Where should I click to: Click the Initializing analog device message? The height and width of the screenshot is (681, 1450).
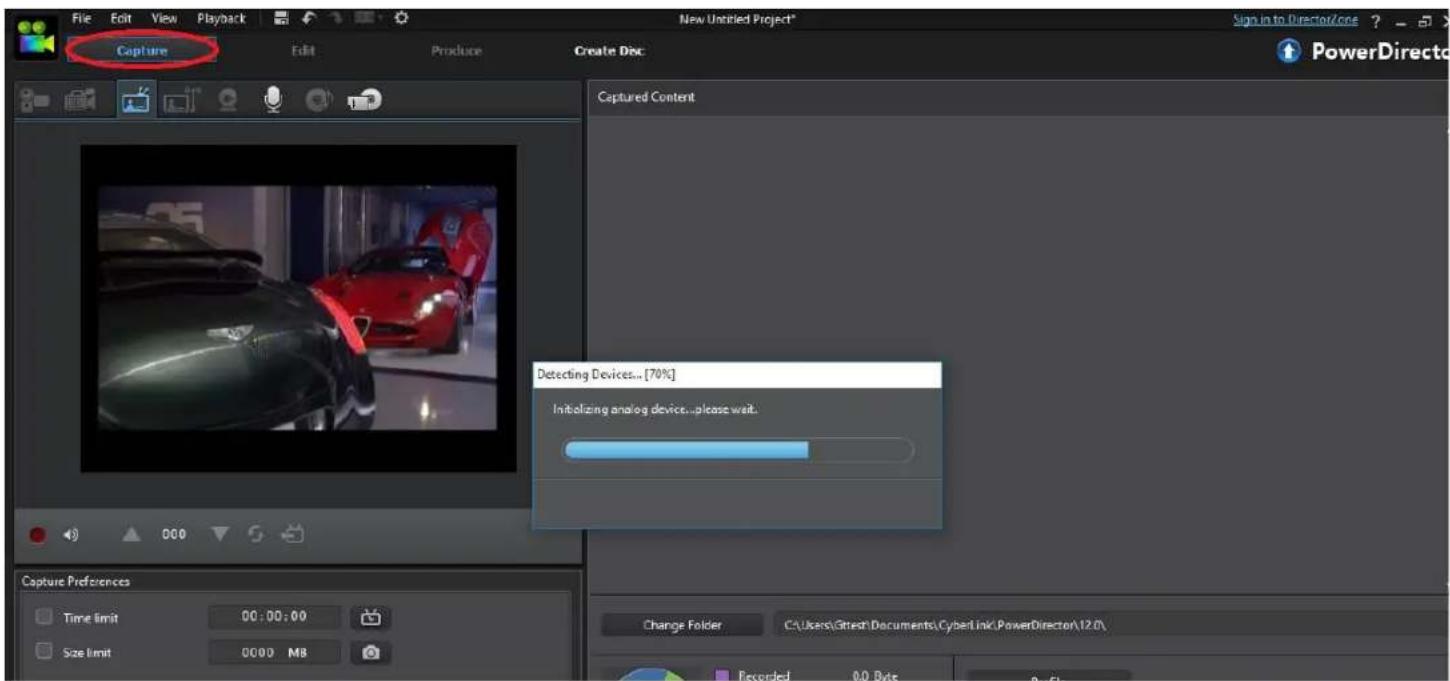tap(655, 410)
